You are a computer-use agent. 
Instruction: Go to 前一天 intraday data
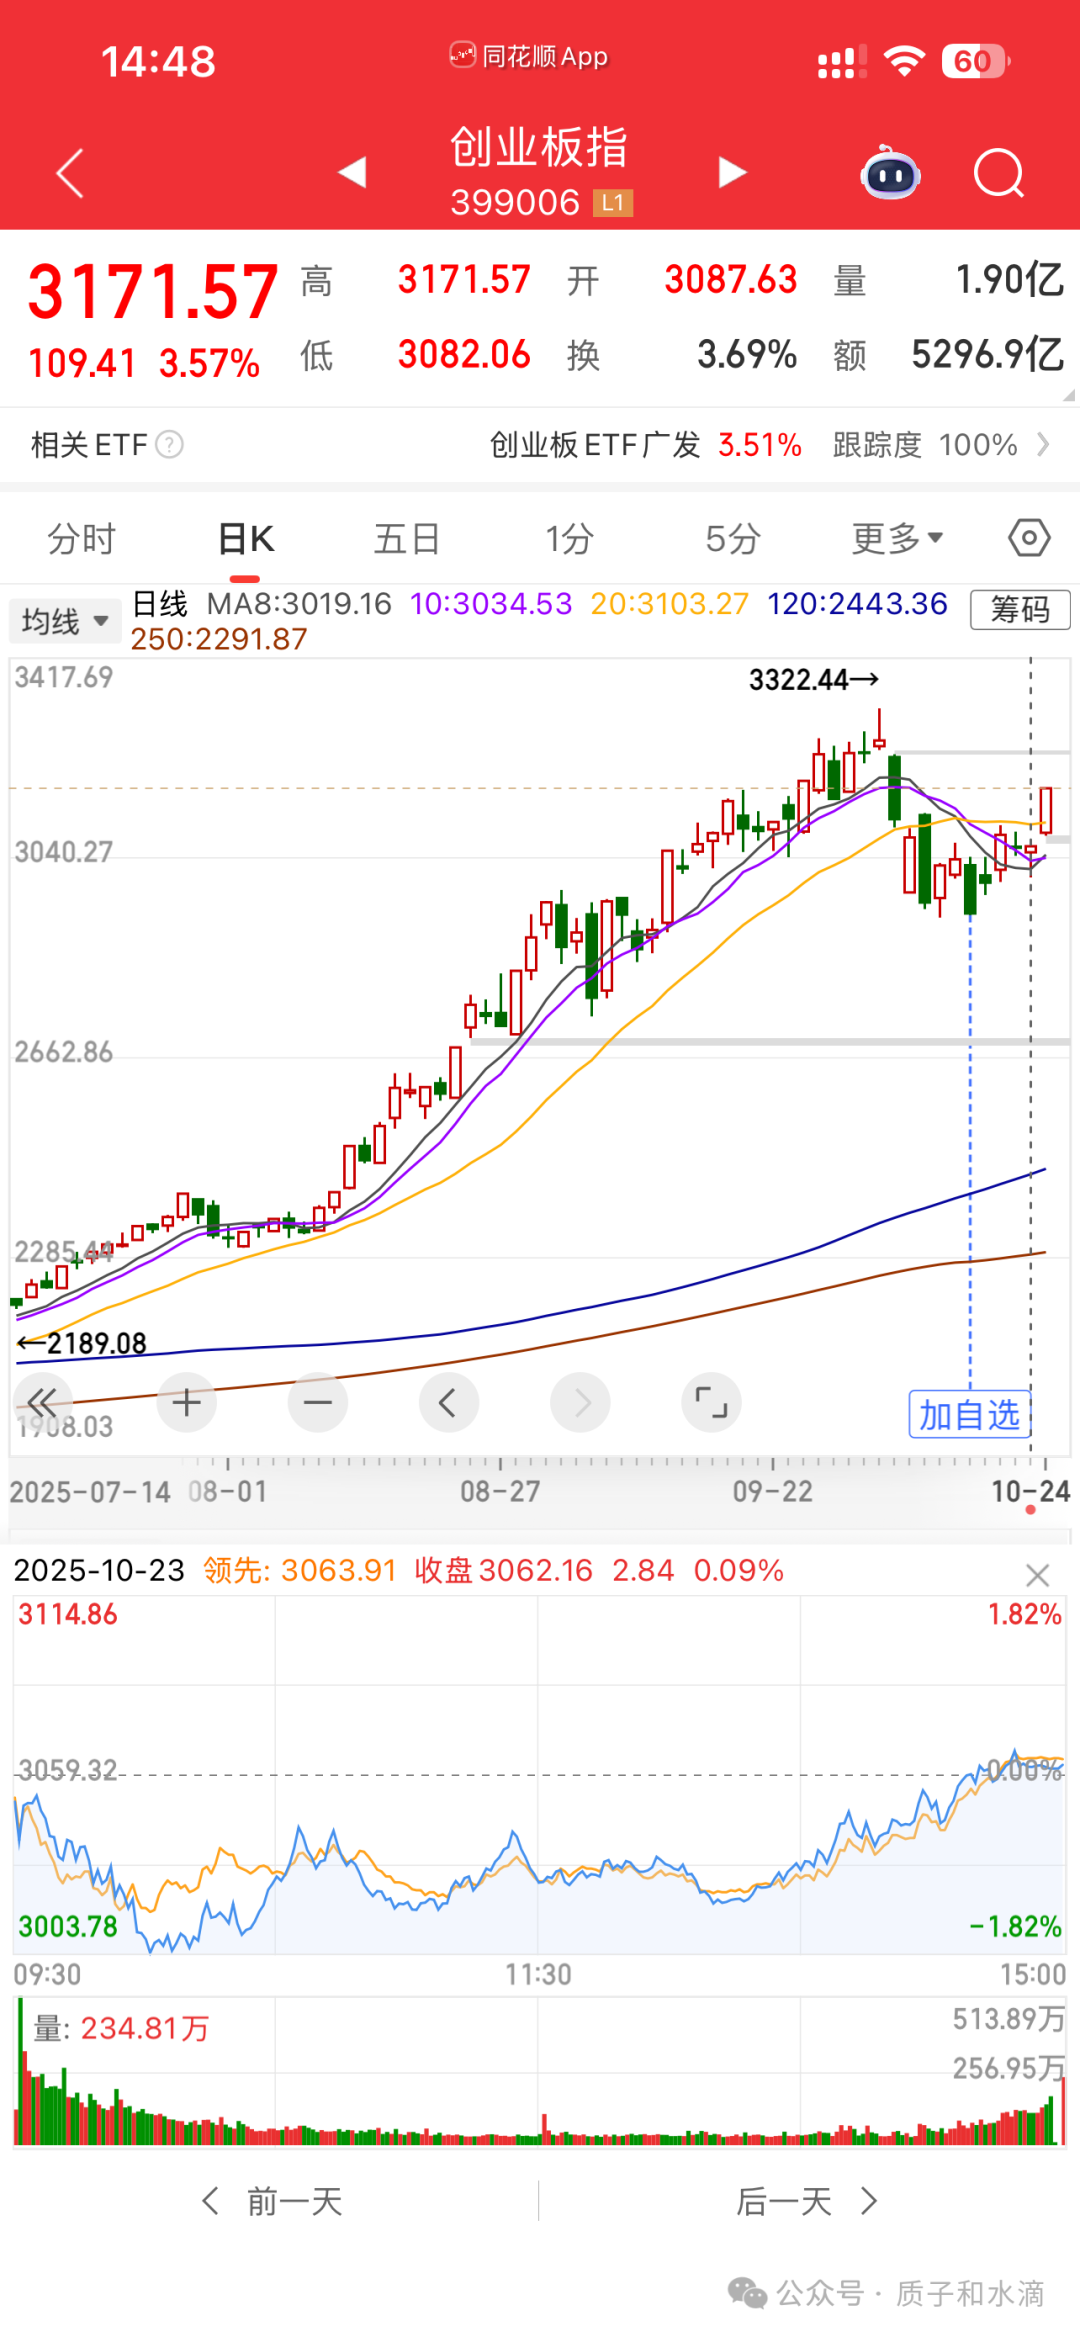[273, 2201]
